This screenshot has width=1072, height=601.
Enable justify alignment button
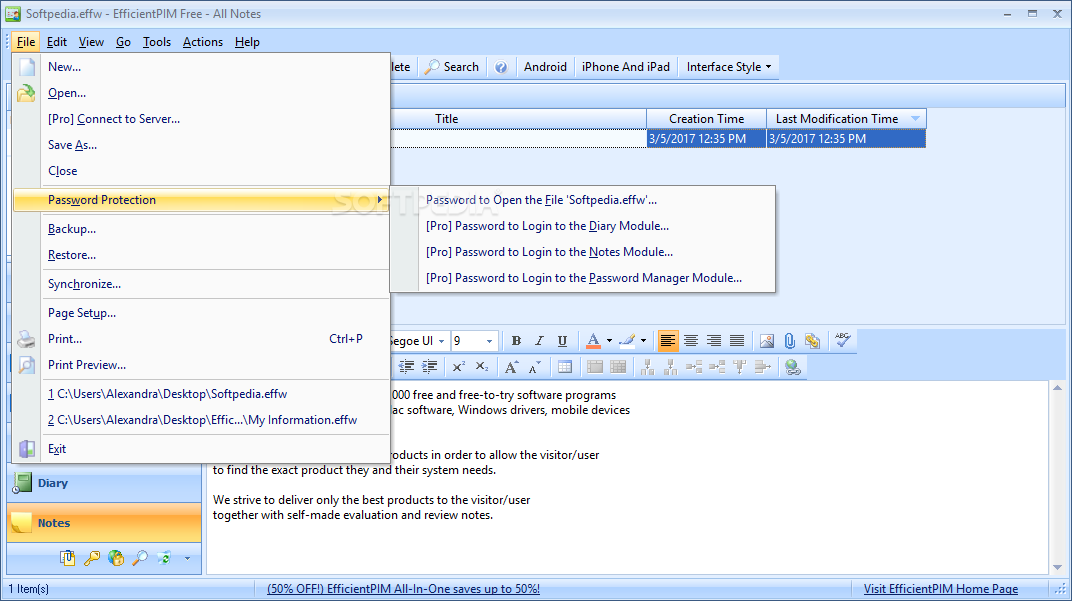click(x=737, y=340)
